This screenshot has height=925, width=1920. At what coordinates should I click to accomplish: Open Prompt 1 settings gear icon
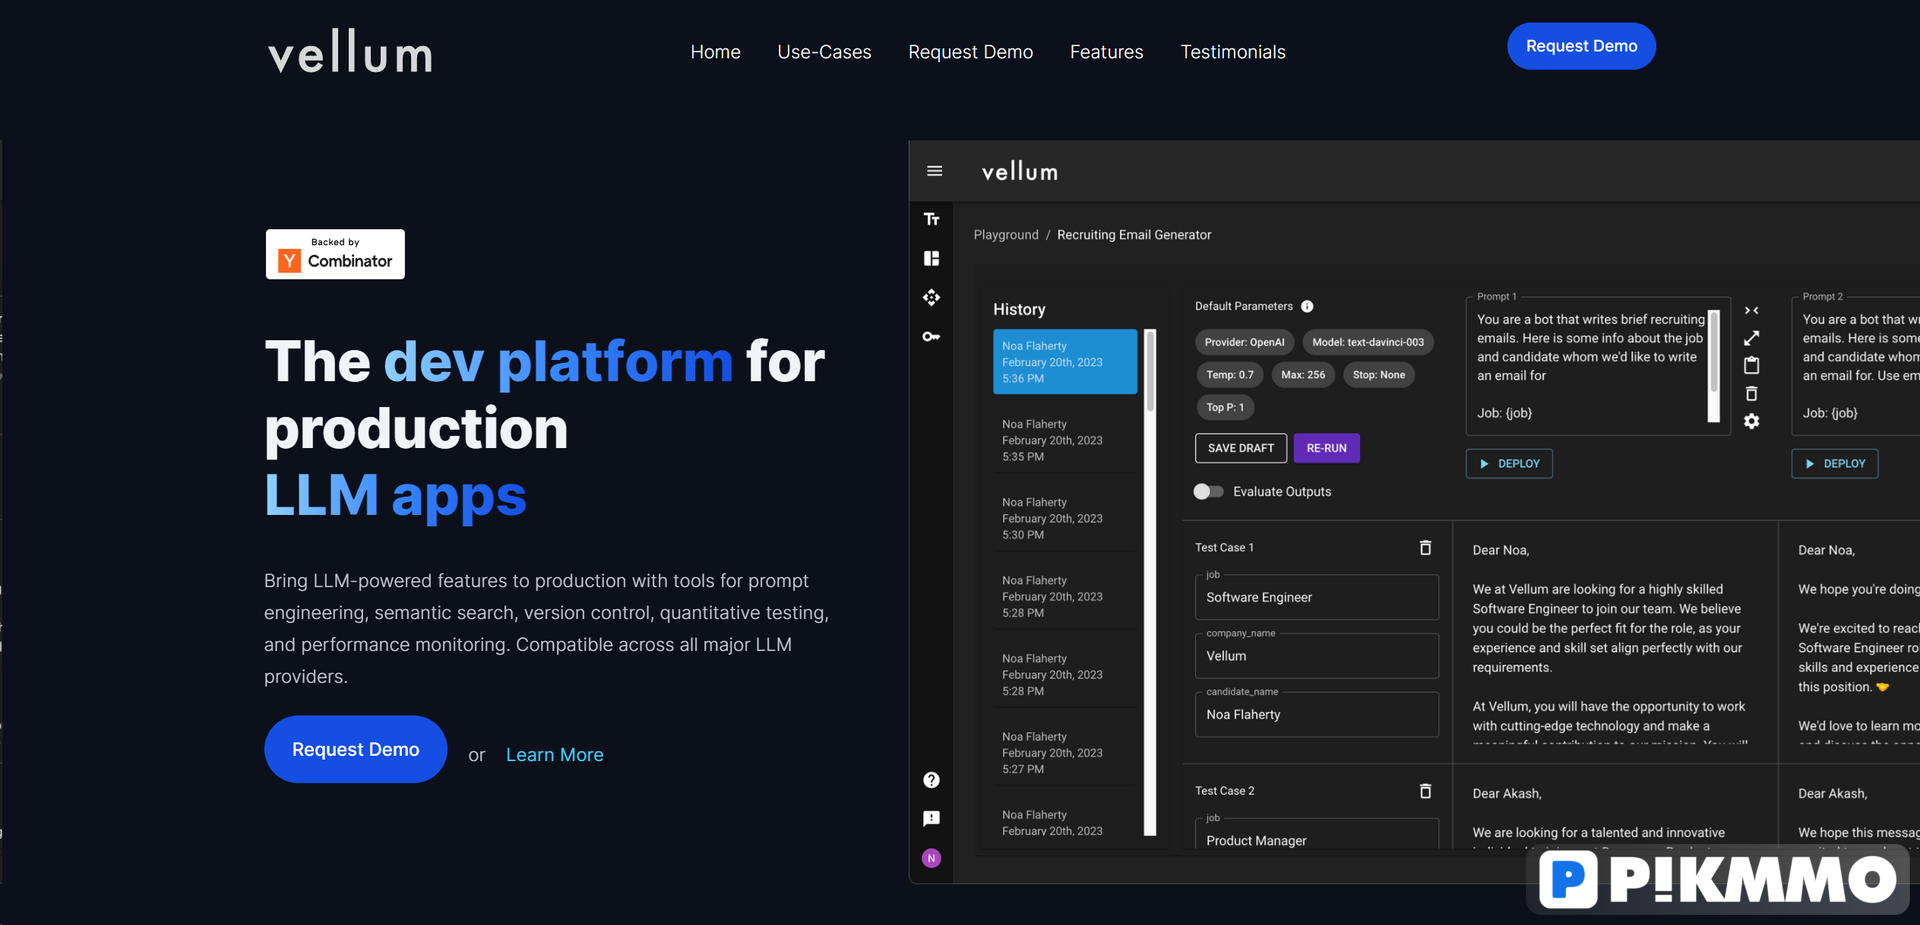[1751, 421]
